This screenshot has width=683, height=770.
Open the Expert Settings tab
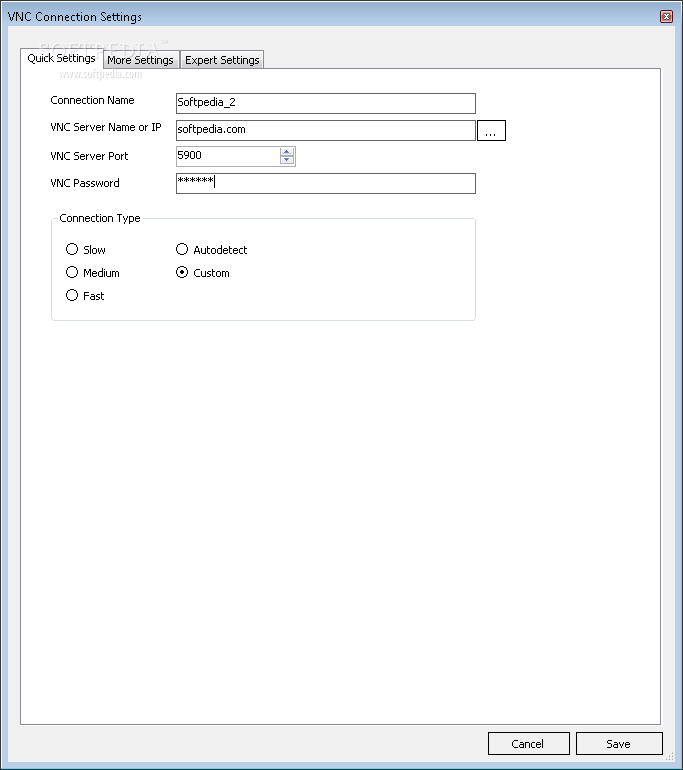click(222, 60)
